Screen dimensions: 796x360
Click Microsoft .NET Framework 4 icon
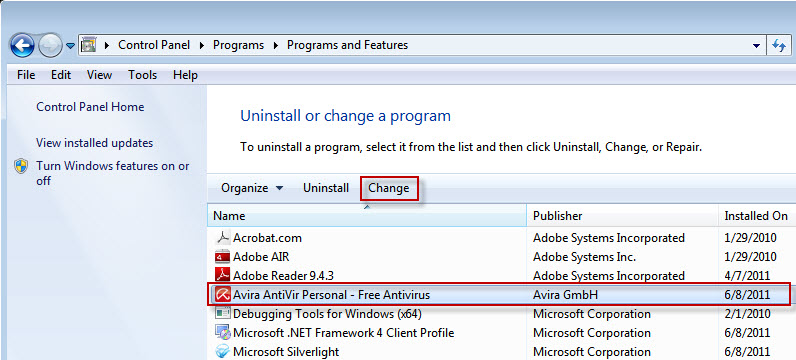pos(222,333)
